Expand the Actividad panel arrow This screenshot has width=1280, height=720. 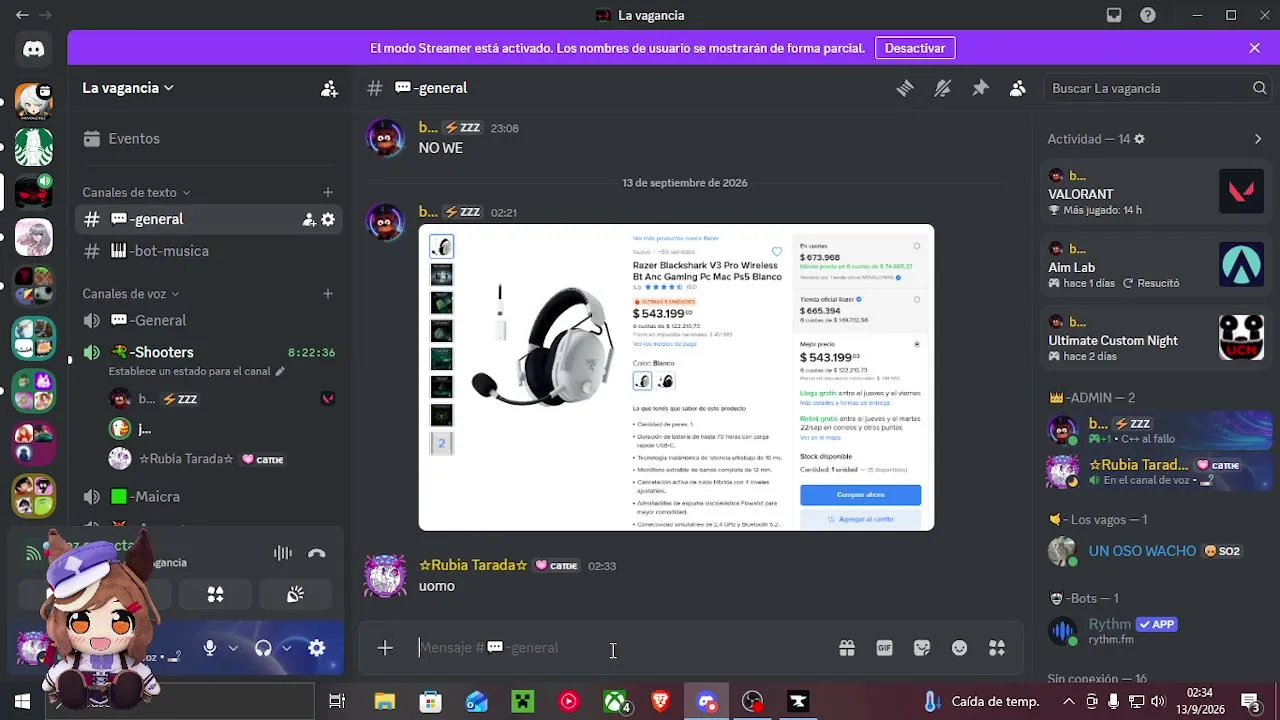pos(1258,139)
